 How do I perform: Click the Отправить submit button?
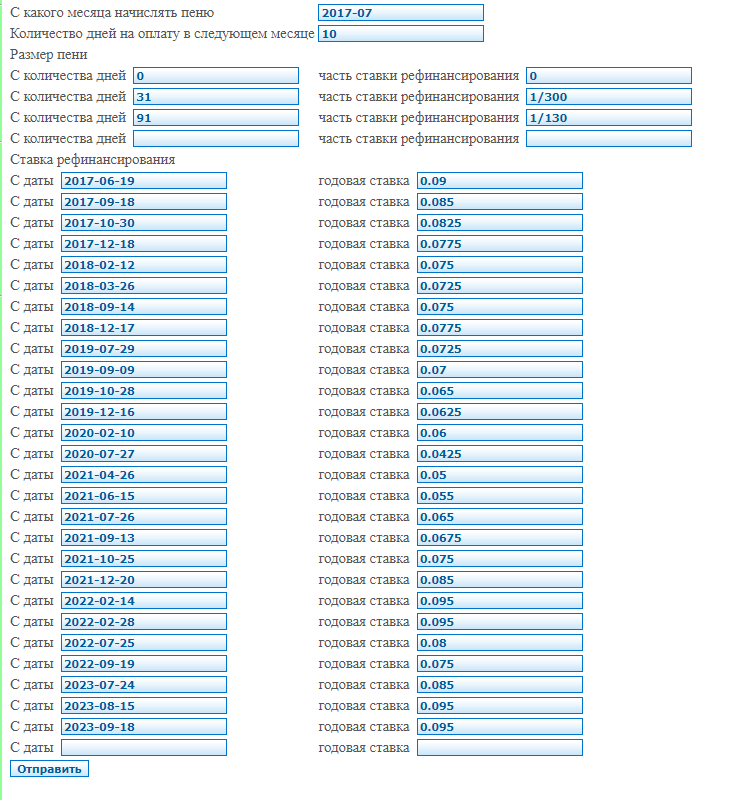coord(49,768)
